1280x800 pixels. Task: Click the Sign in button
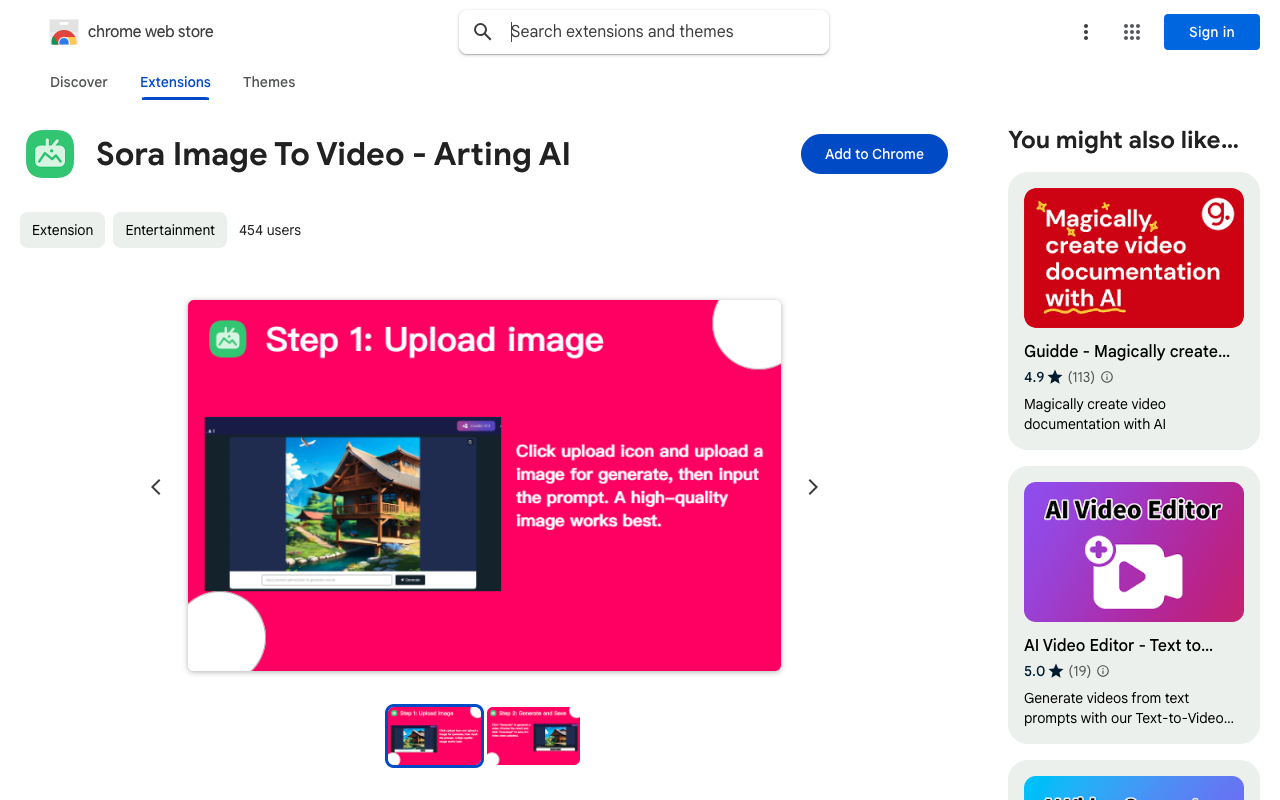(x=1211, y=32)
